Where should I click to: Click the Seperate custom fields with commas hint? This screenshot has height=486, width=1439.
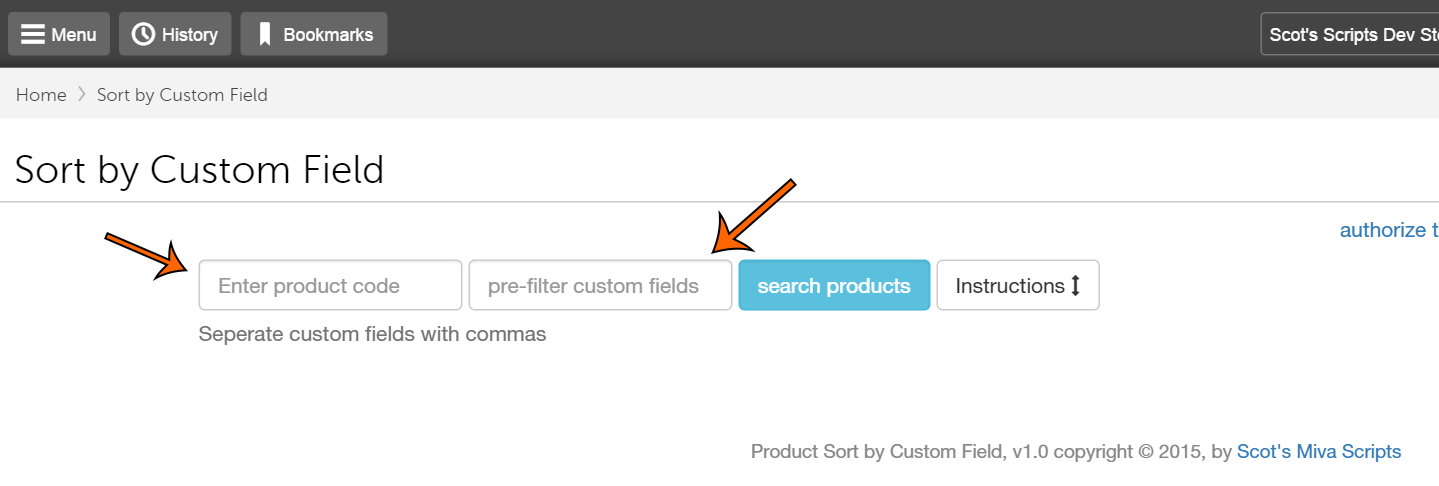(372, 334)
